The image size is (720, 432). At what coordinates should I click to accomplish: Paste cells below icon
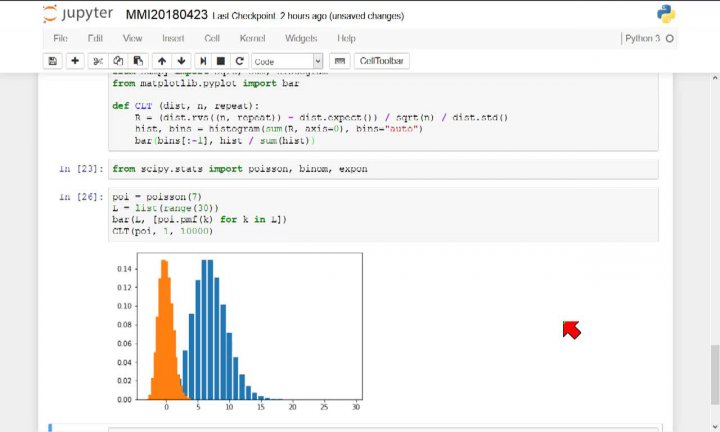coord(138,61)
